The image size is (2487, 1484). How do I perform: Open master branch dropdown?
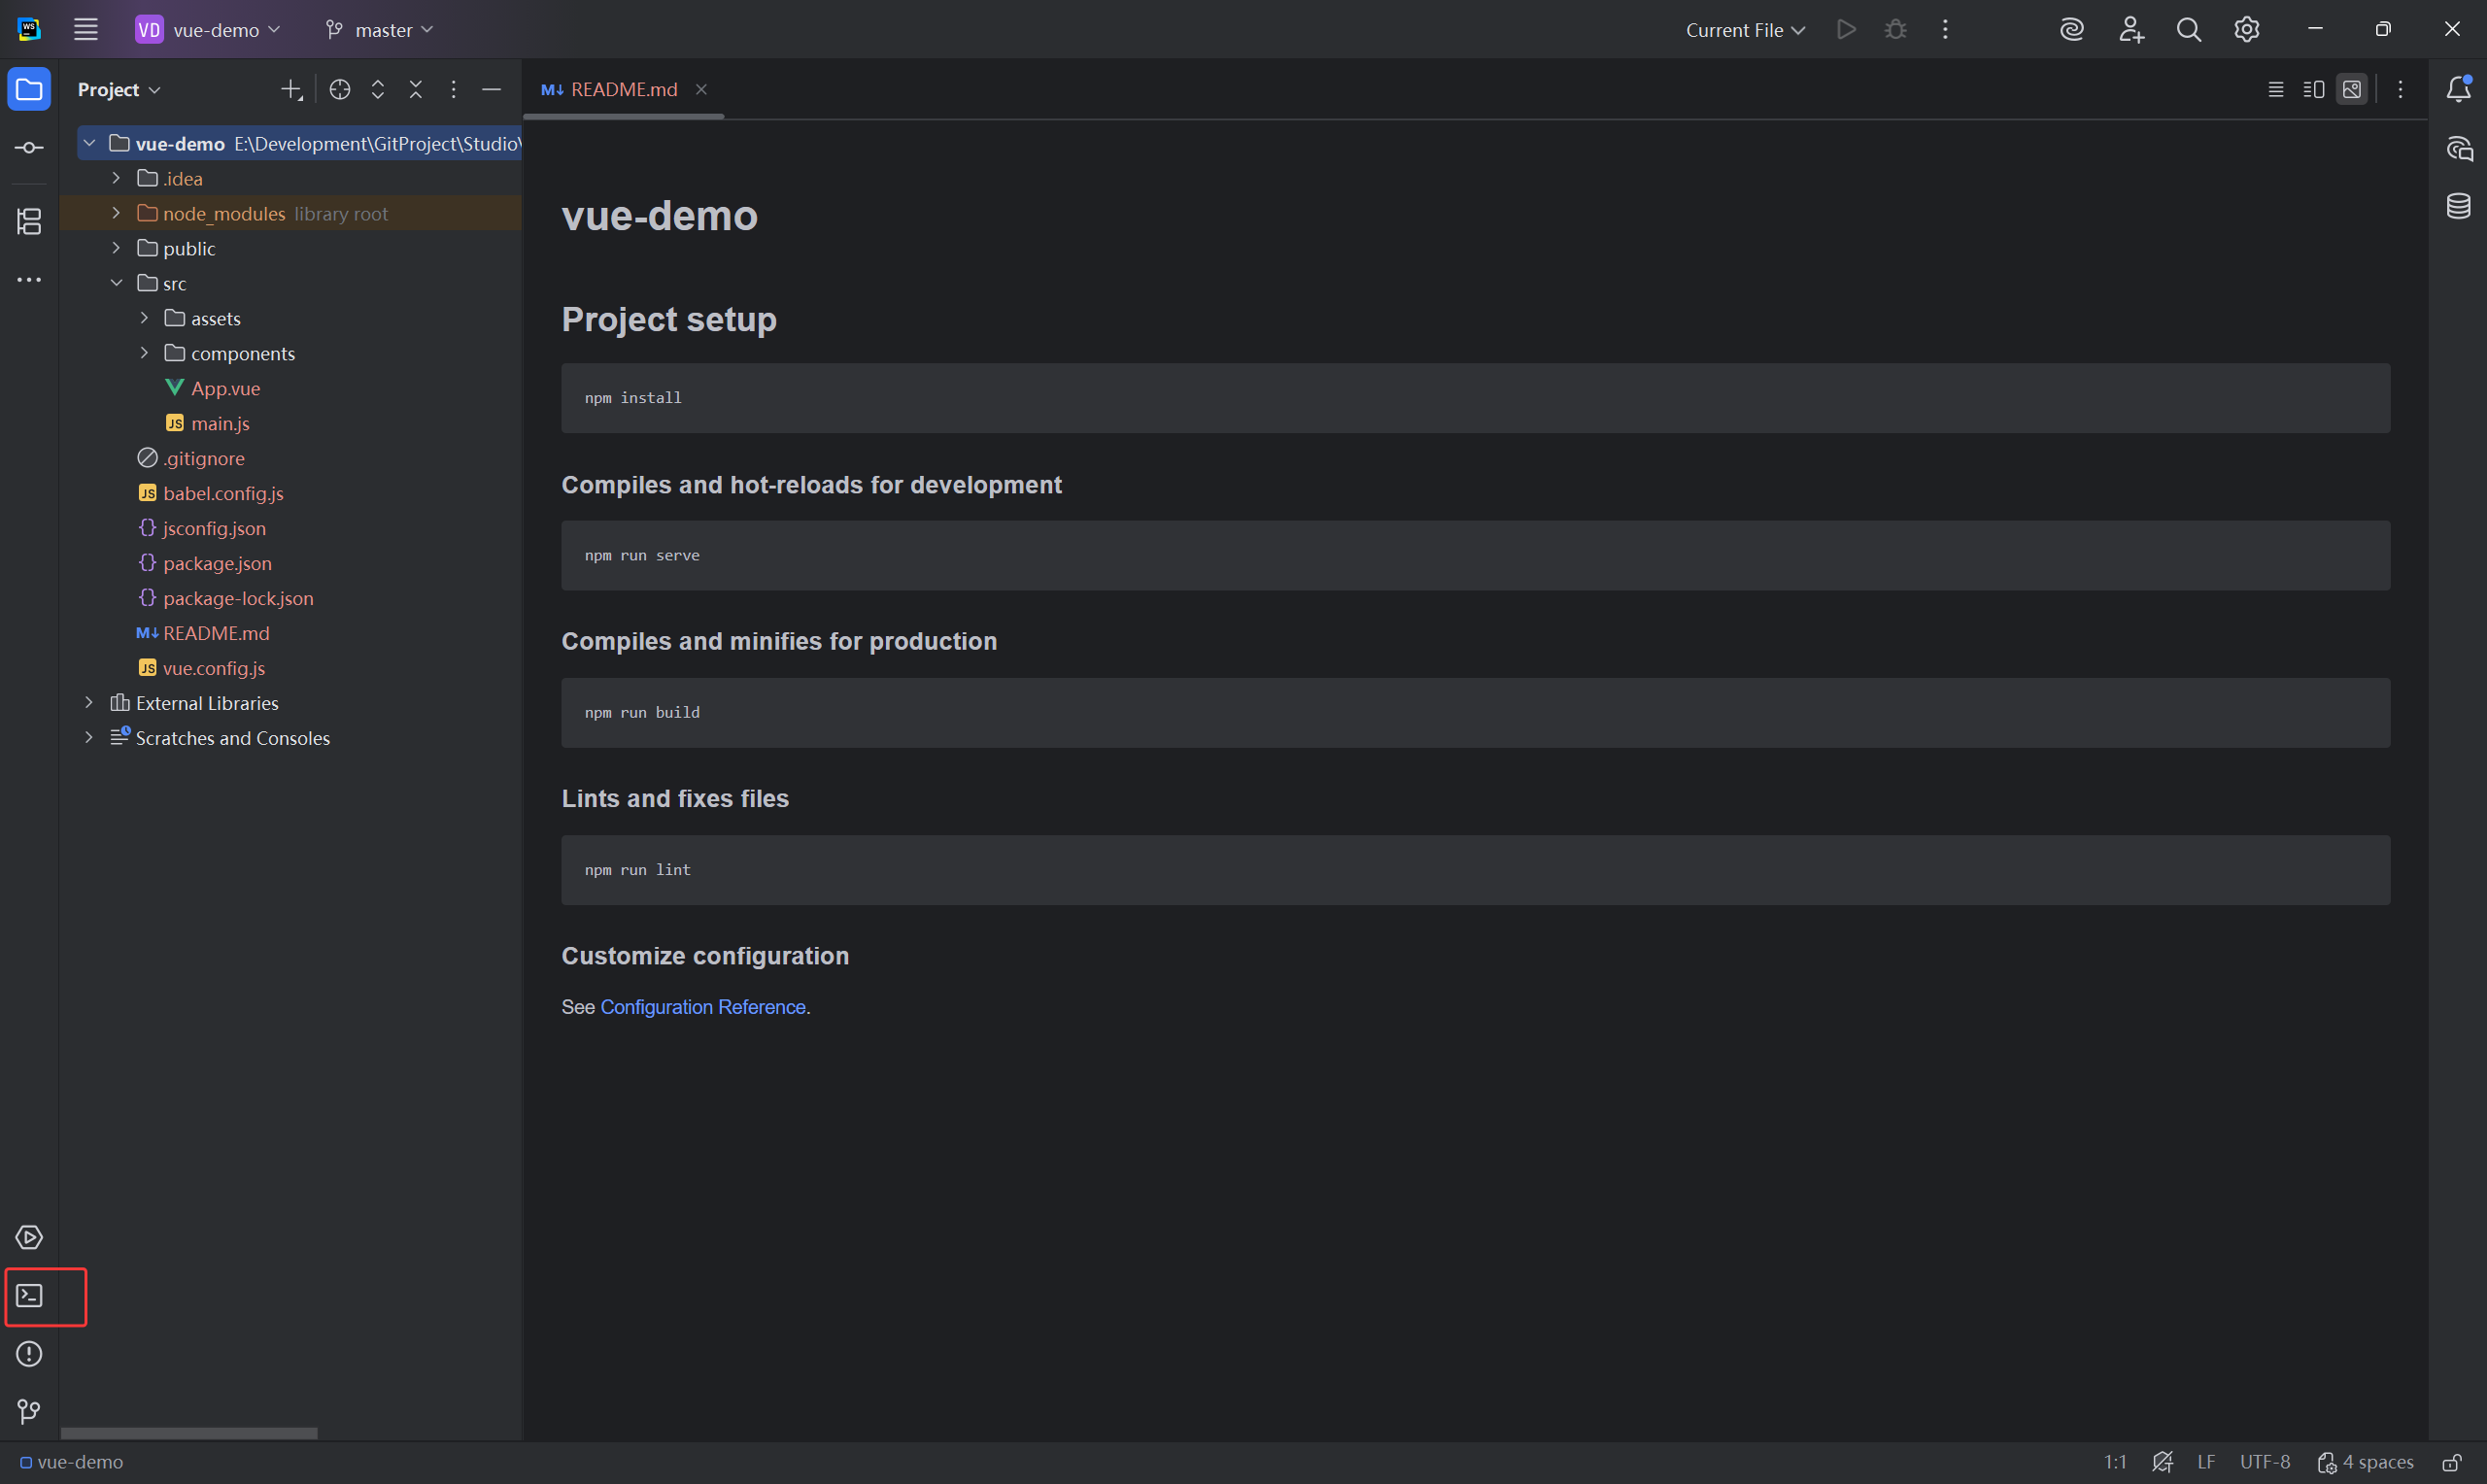coord(379,30)
